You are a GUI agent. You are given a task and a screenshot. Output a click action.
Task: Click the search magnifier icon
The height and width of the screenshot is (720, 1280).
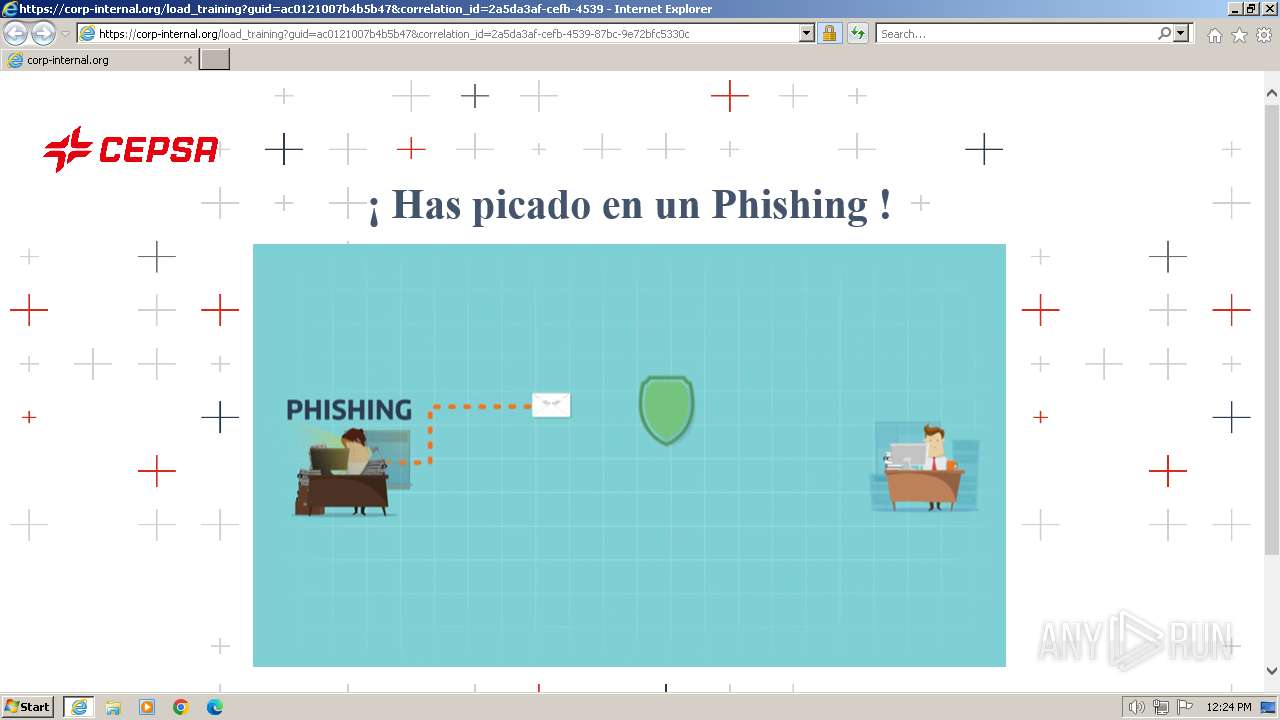1164,33
